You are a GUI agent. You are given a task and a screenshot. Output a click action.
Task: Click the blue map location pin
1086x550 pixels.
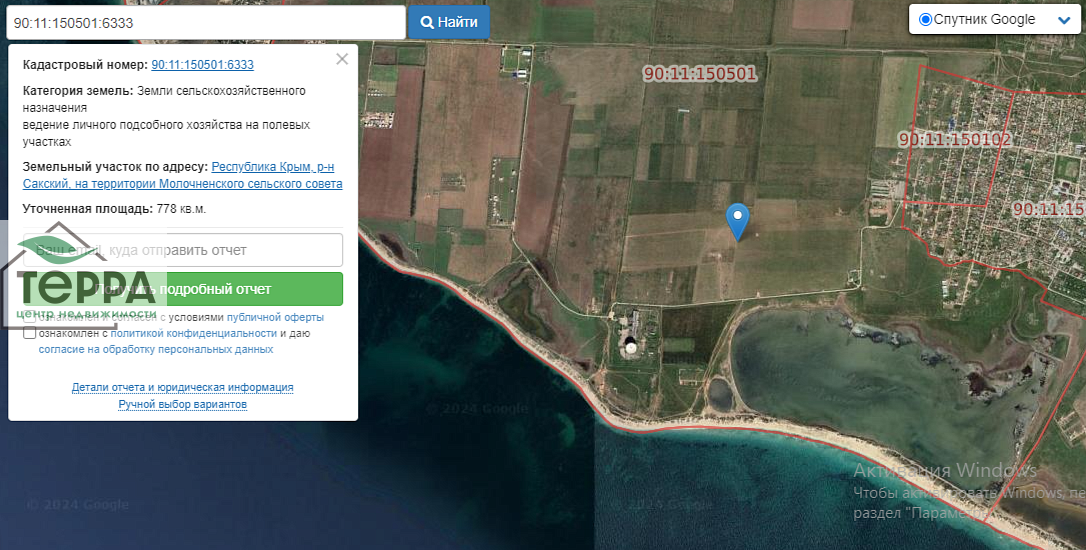click(x=737, y=218)
